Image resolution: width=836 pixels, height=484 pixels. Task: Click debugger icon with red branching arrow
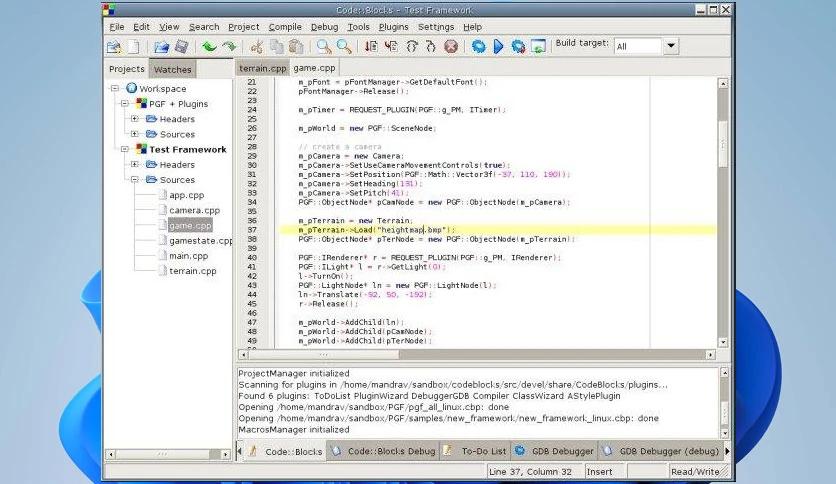pos(391,47)
